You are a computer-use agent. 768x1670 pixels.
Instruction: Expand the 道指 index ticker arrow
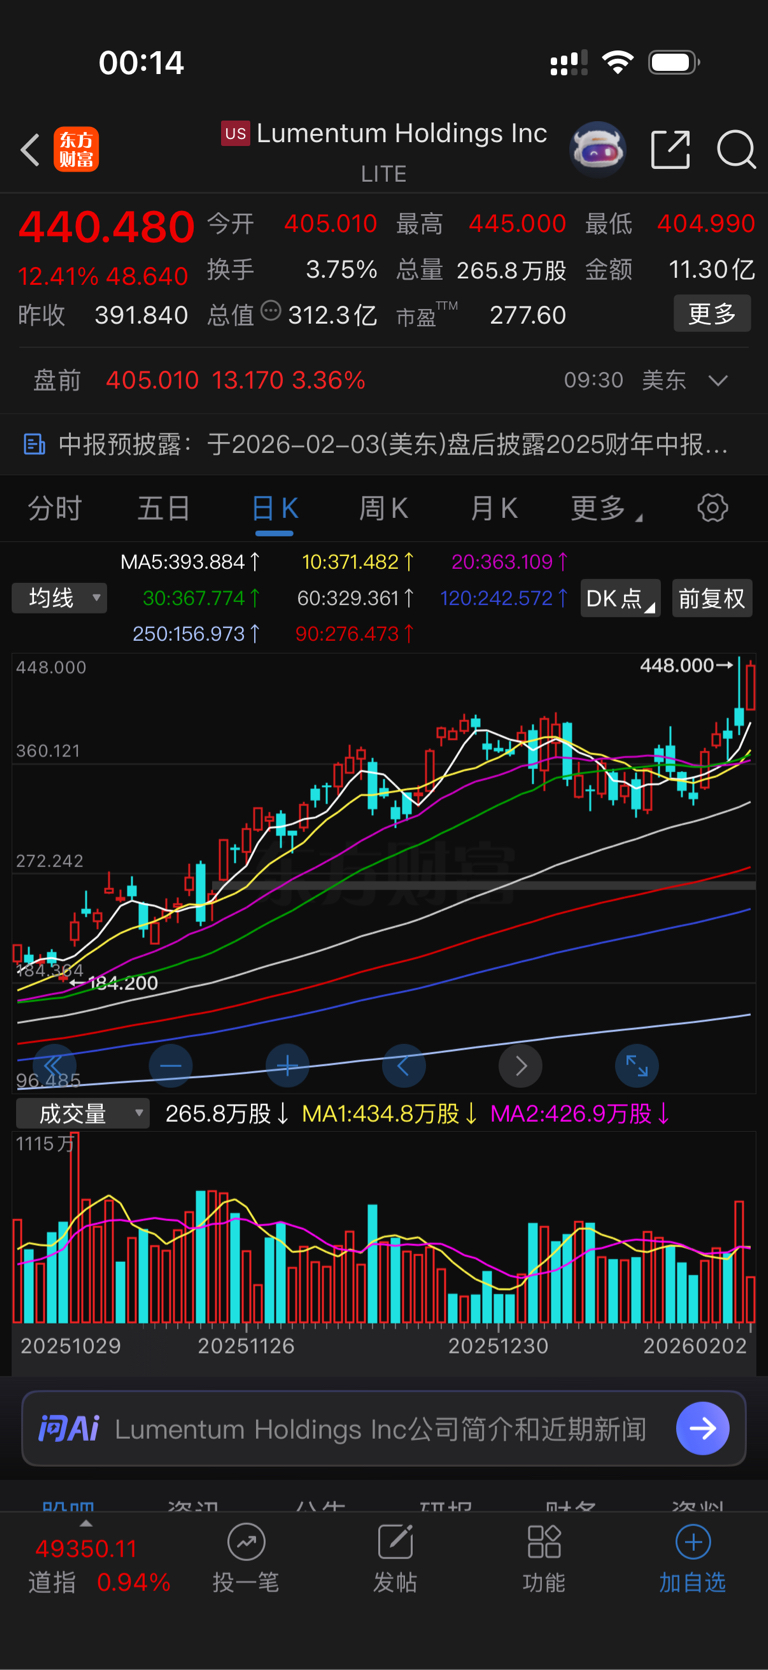86,1524
